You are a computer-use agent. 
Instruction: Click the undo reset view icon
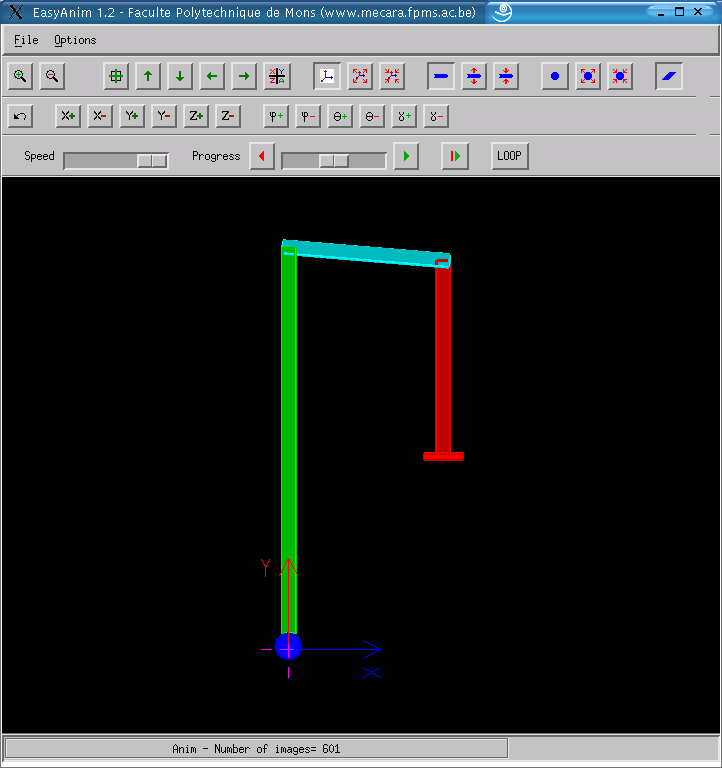click(x=20, y=116)
